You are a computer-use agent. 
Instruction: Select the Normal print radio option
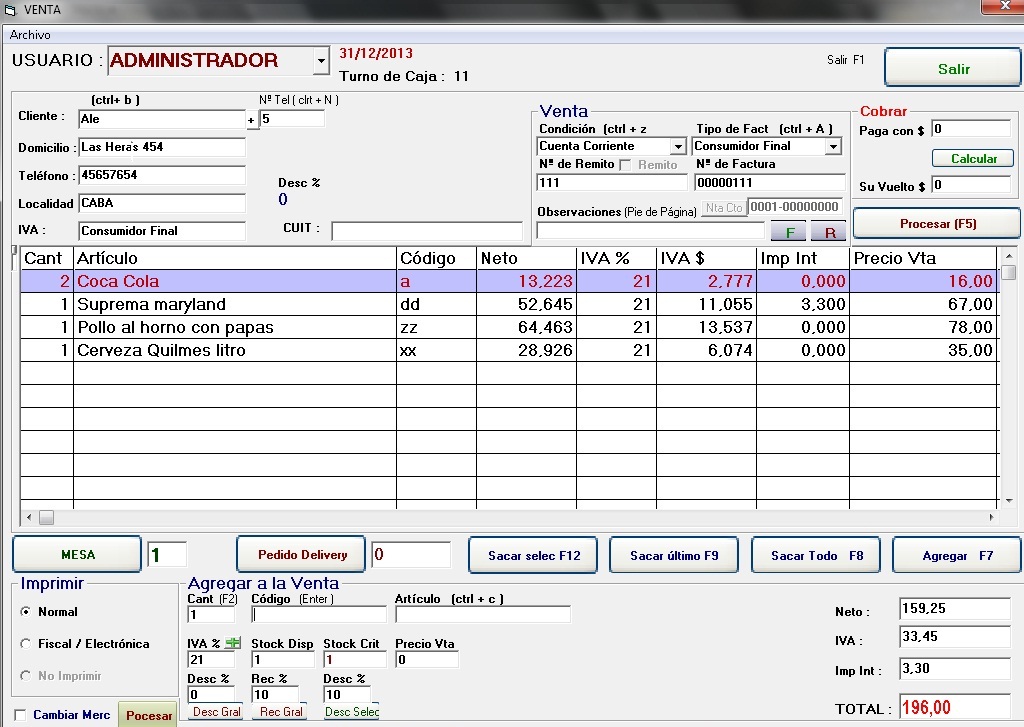[x=25, y=612]
